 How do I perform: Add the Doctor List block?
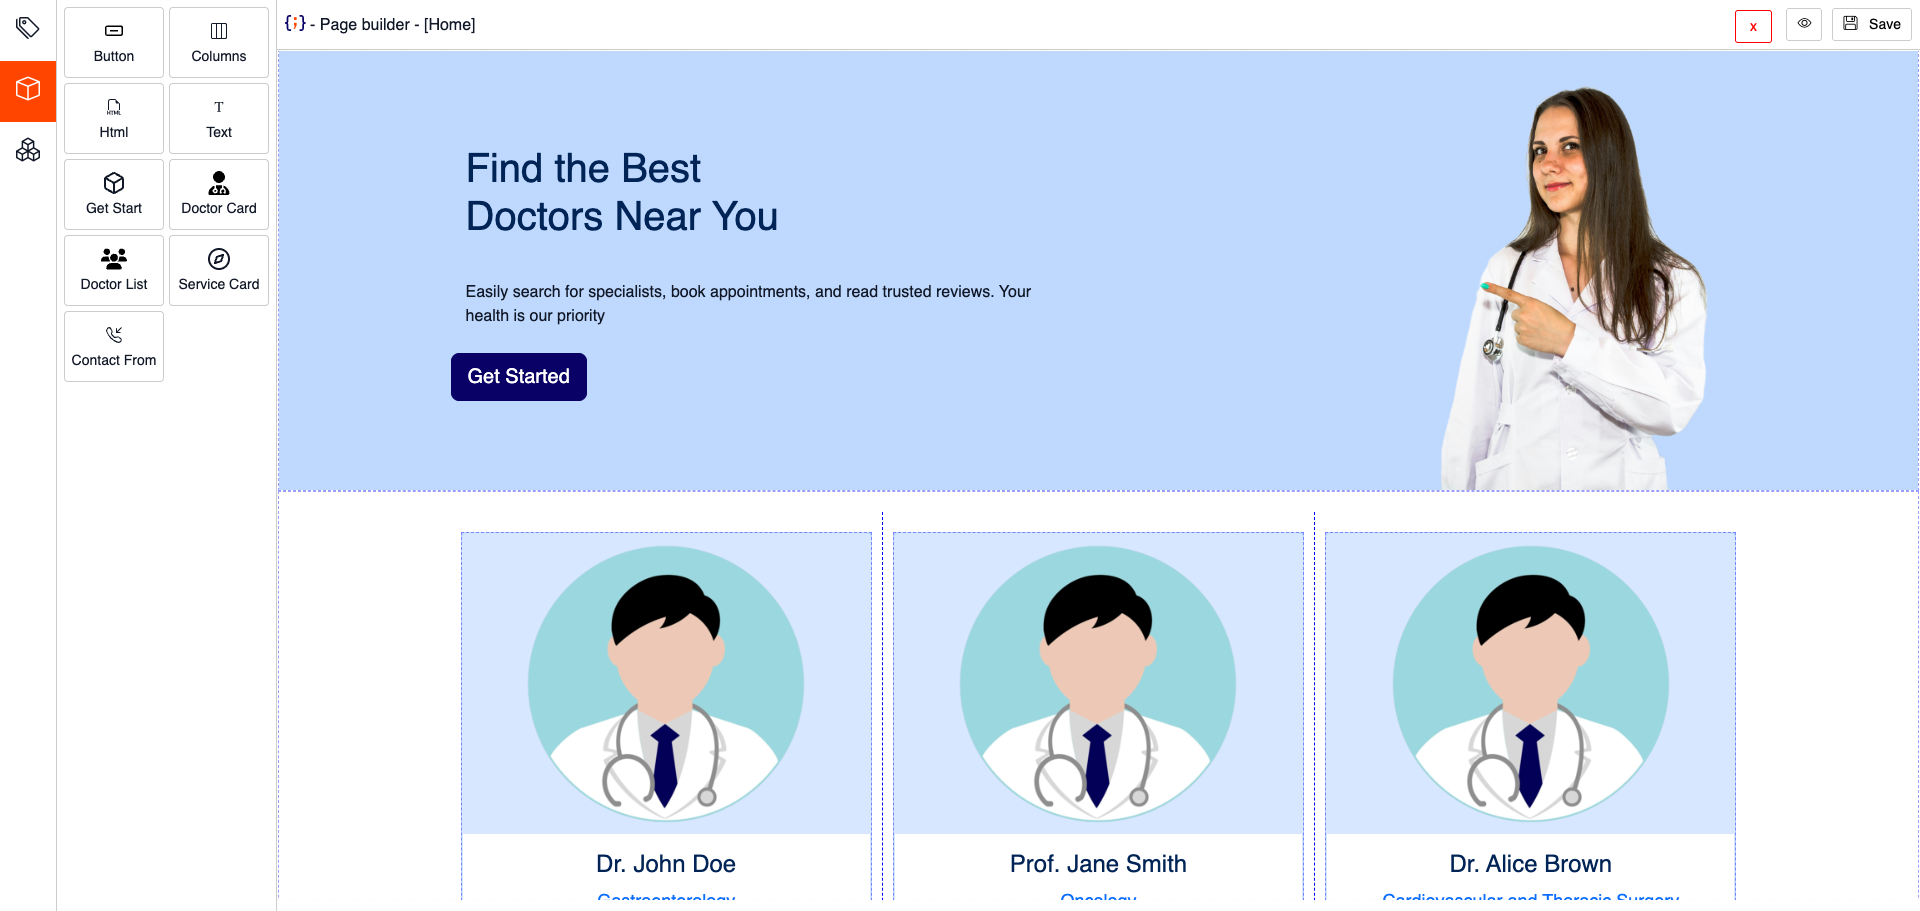pyautogui.click(x=114, y=270)
